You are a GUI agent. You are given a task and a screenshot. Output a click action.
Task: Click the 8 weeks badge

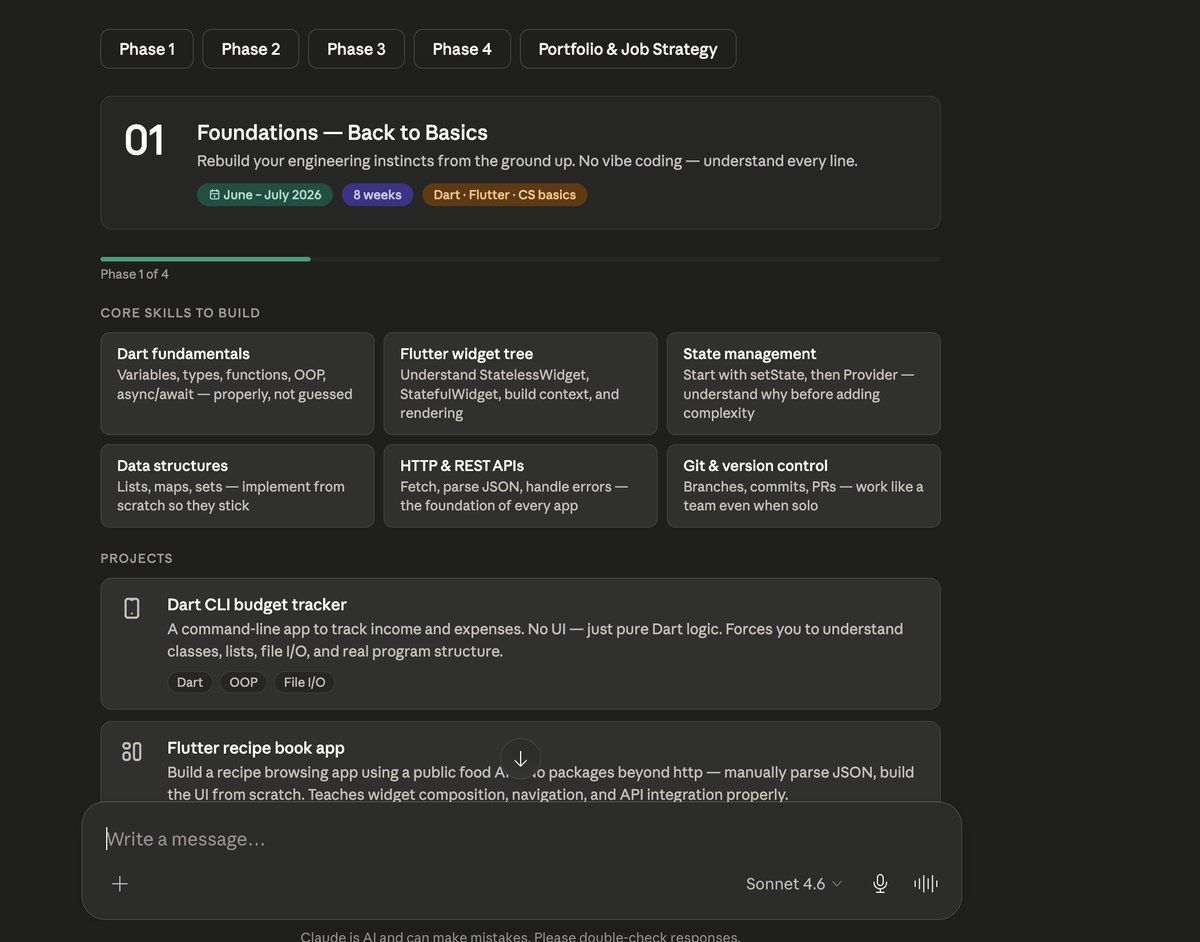(377, 195)
